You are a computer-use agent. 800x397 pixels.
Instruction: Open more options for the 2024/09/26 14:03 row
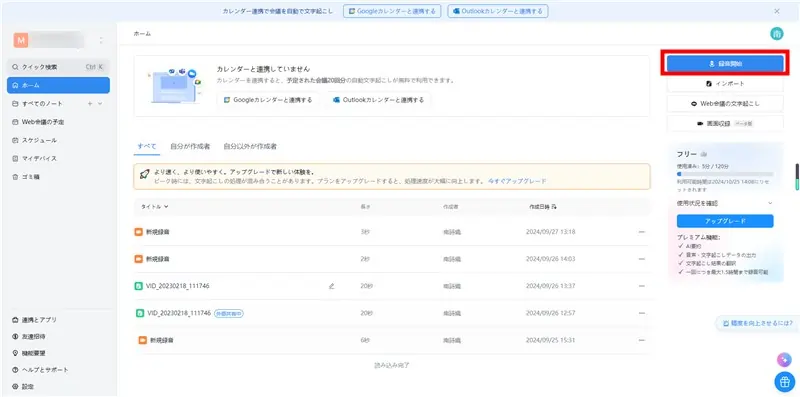click(x=641, y=259)
